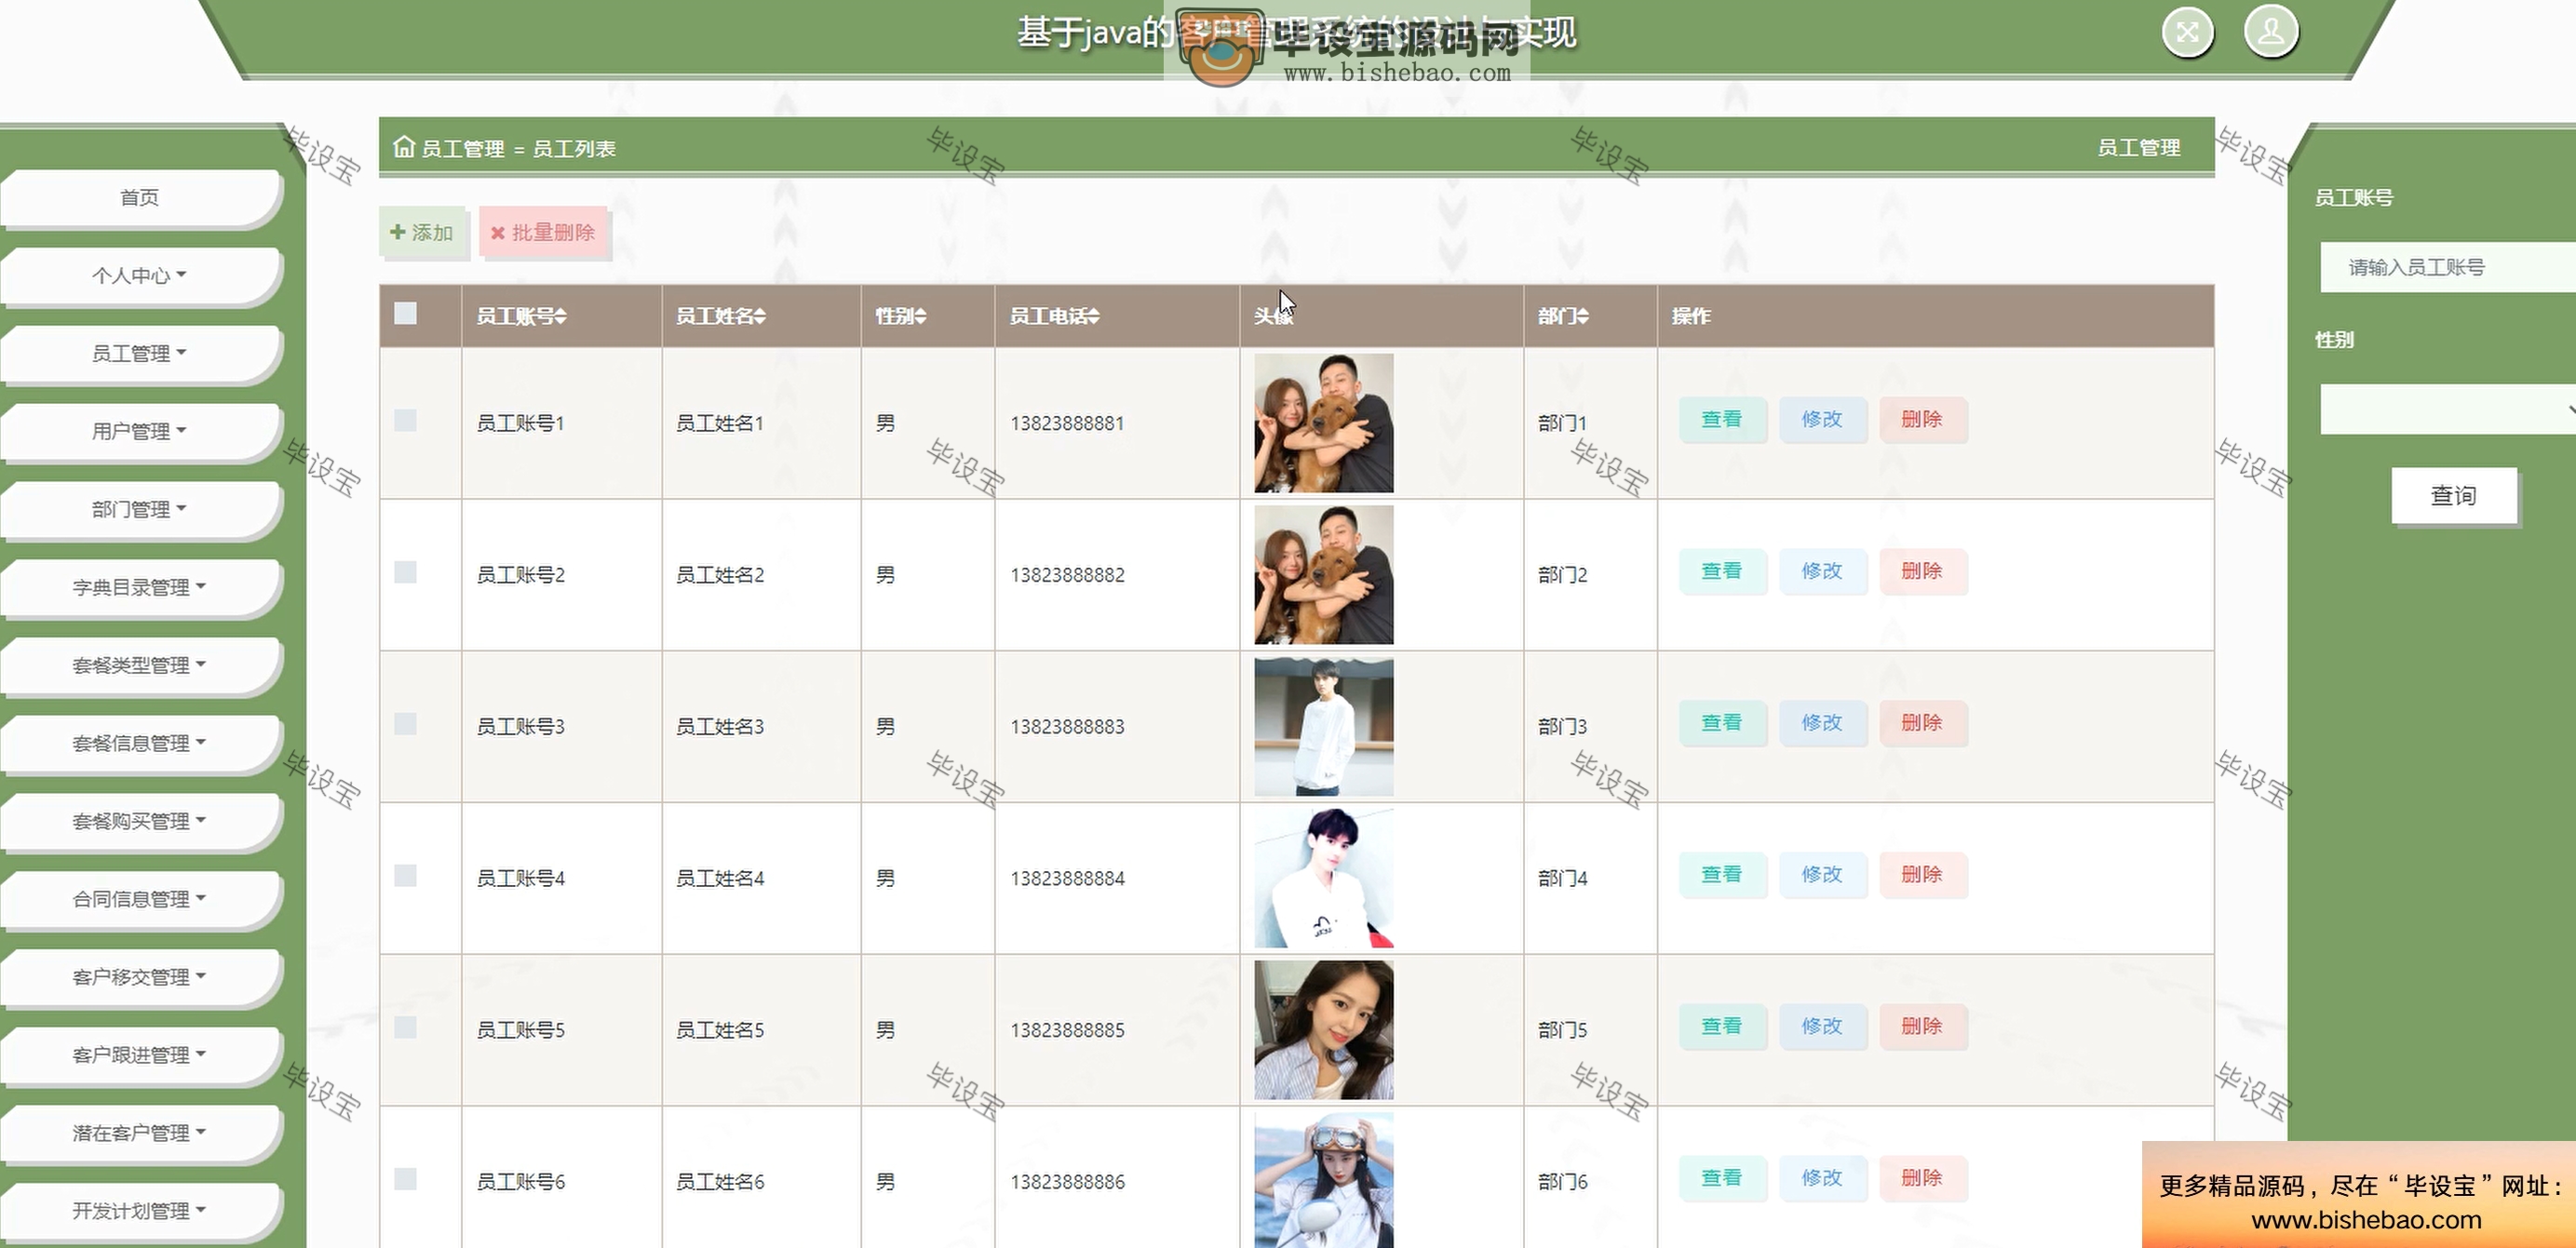
Task: Expand the 员工管理 sidebar menu
Action: [140, 353]
